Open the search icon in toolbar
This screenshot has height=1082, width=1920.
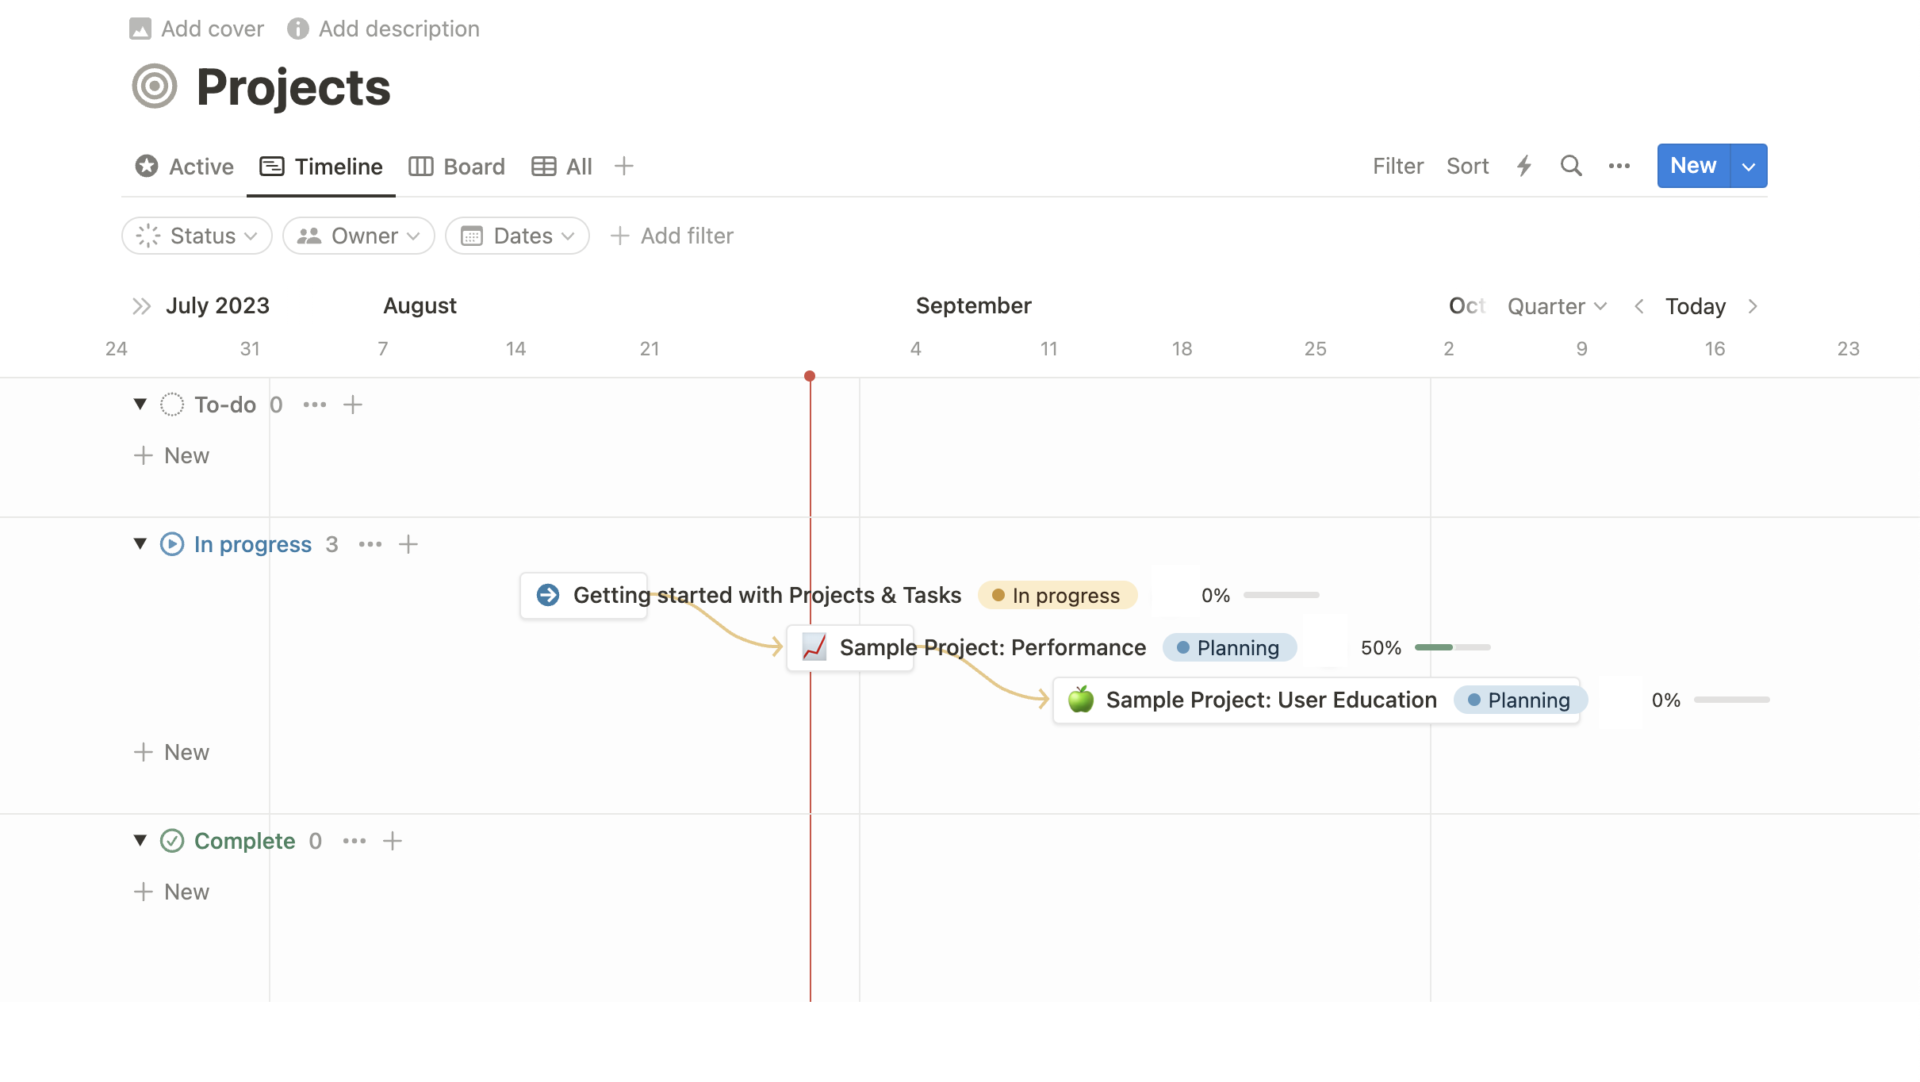coord(1571,166)
